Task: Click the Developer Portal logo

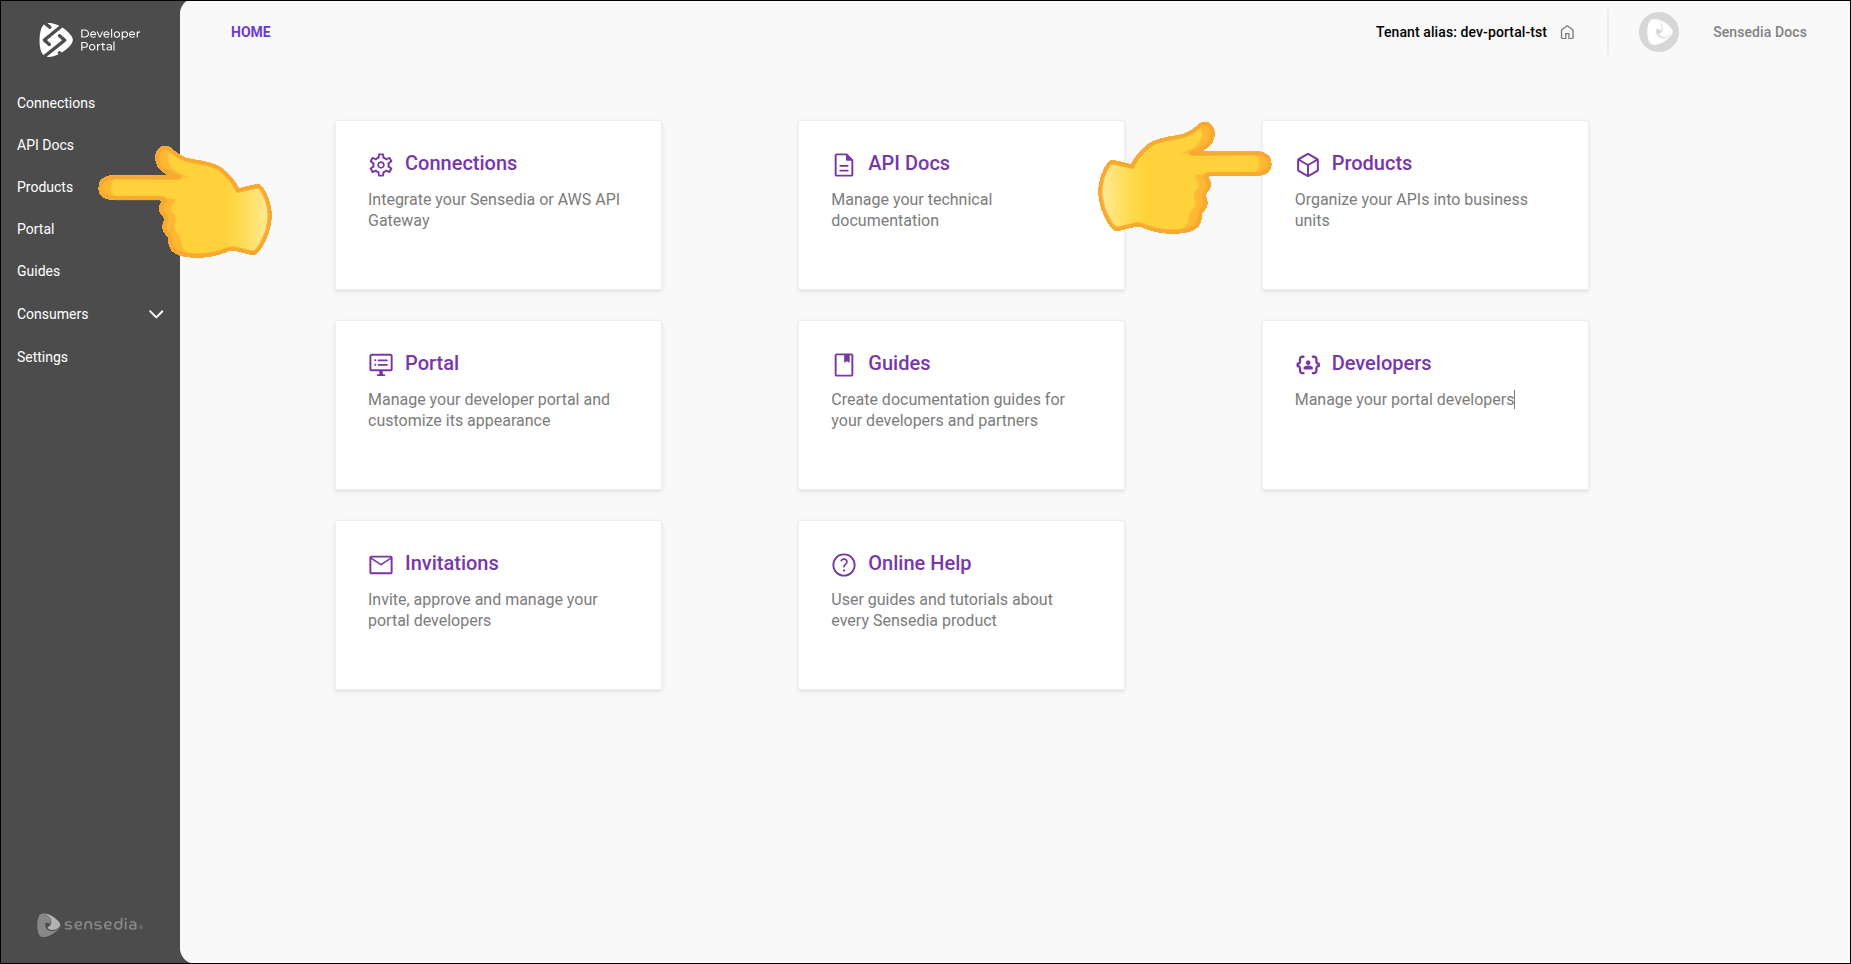Action: click(x=89, y=40)
